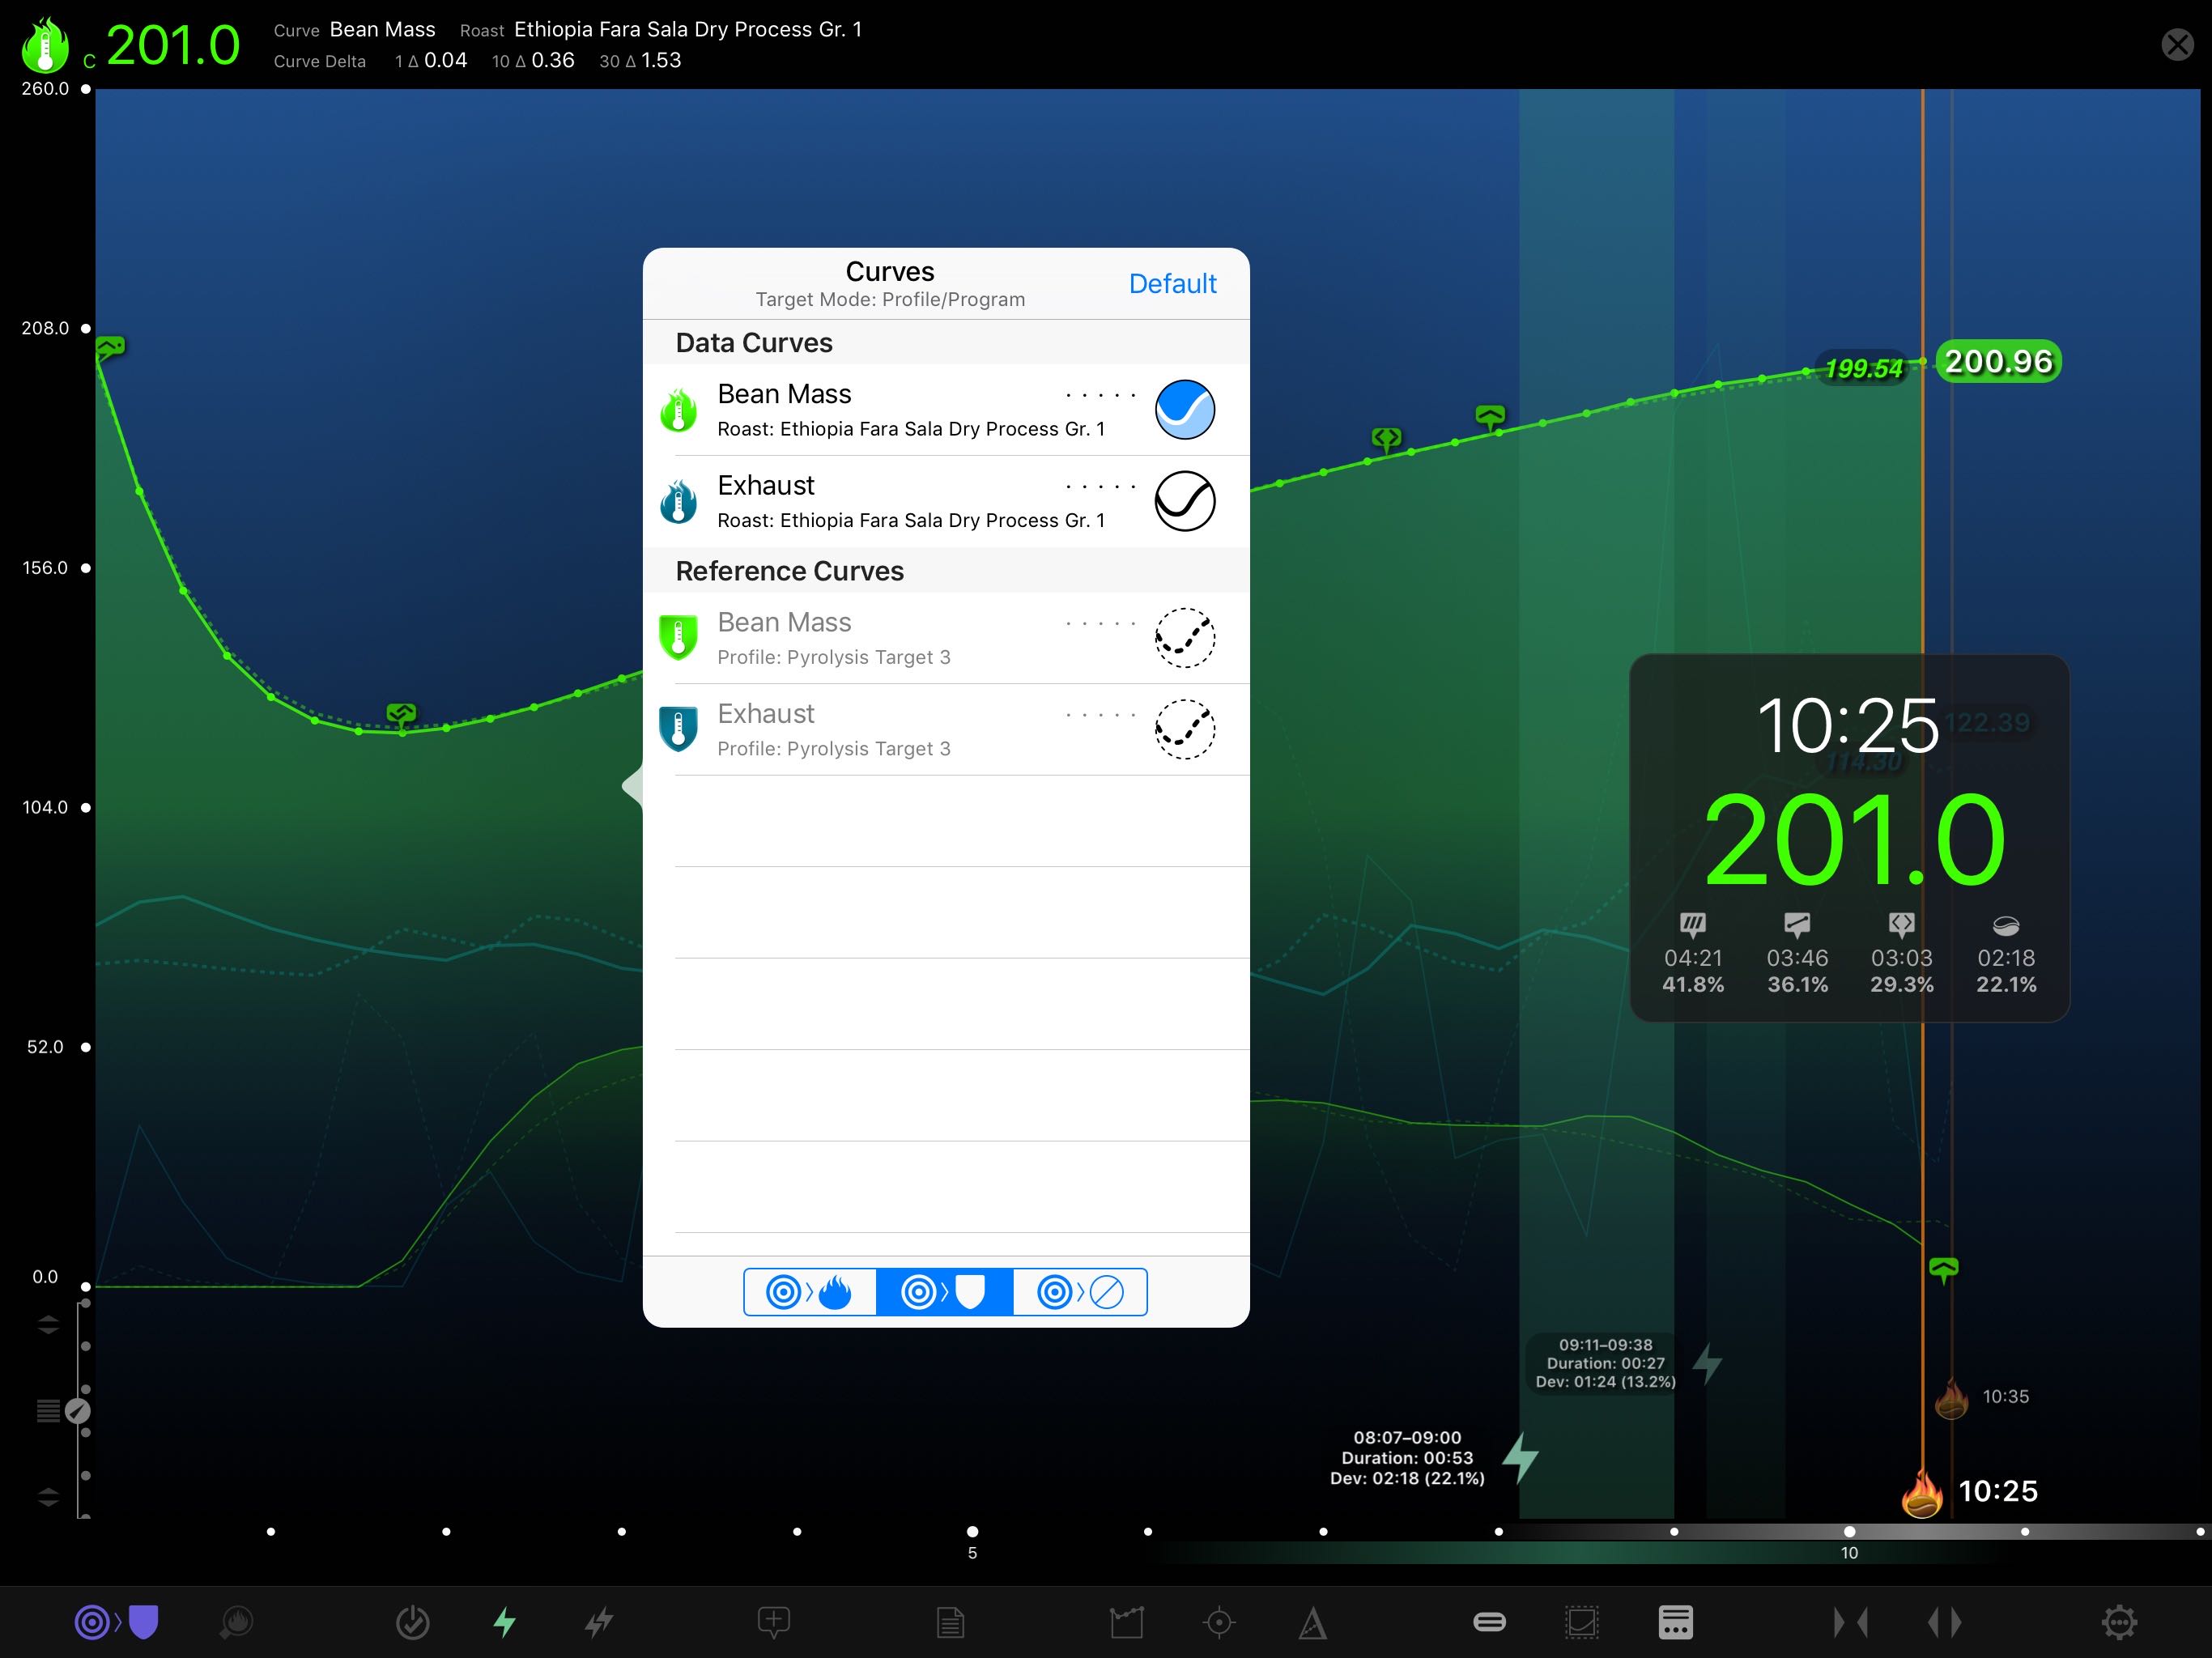Tap the compress horizontal arrows icon

[1850, 1621]
